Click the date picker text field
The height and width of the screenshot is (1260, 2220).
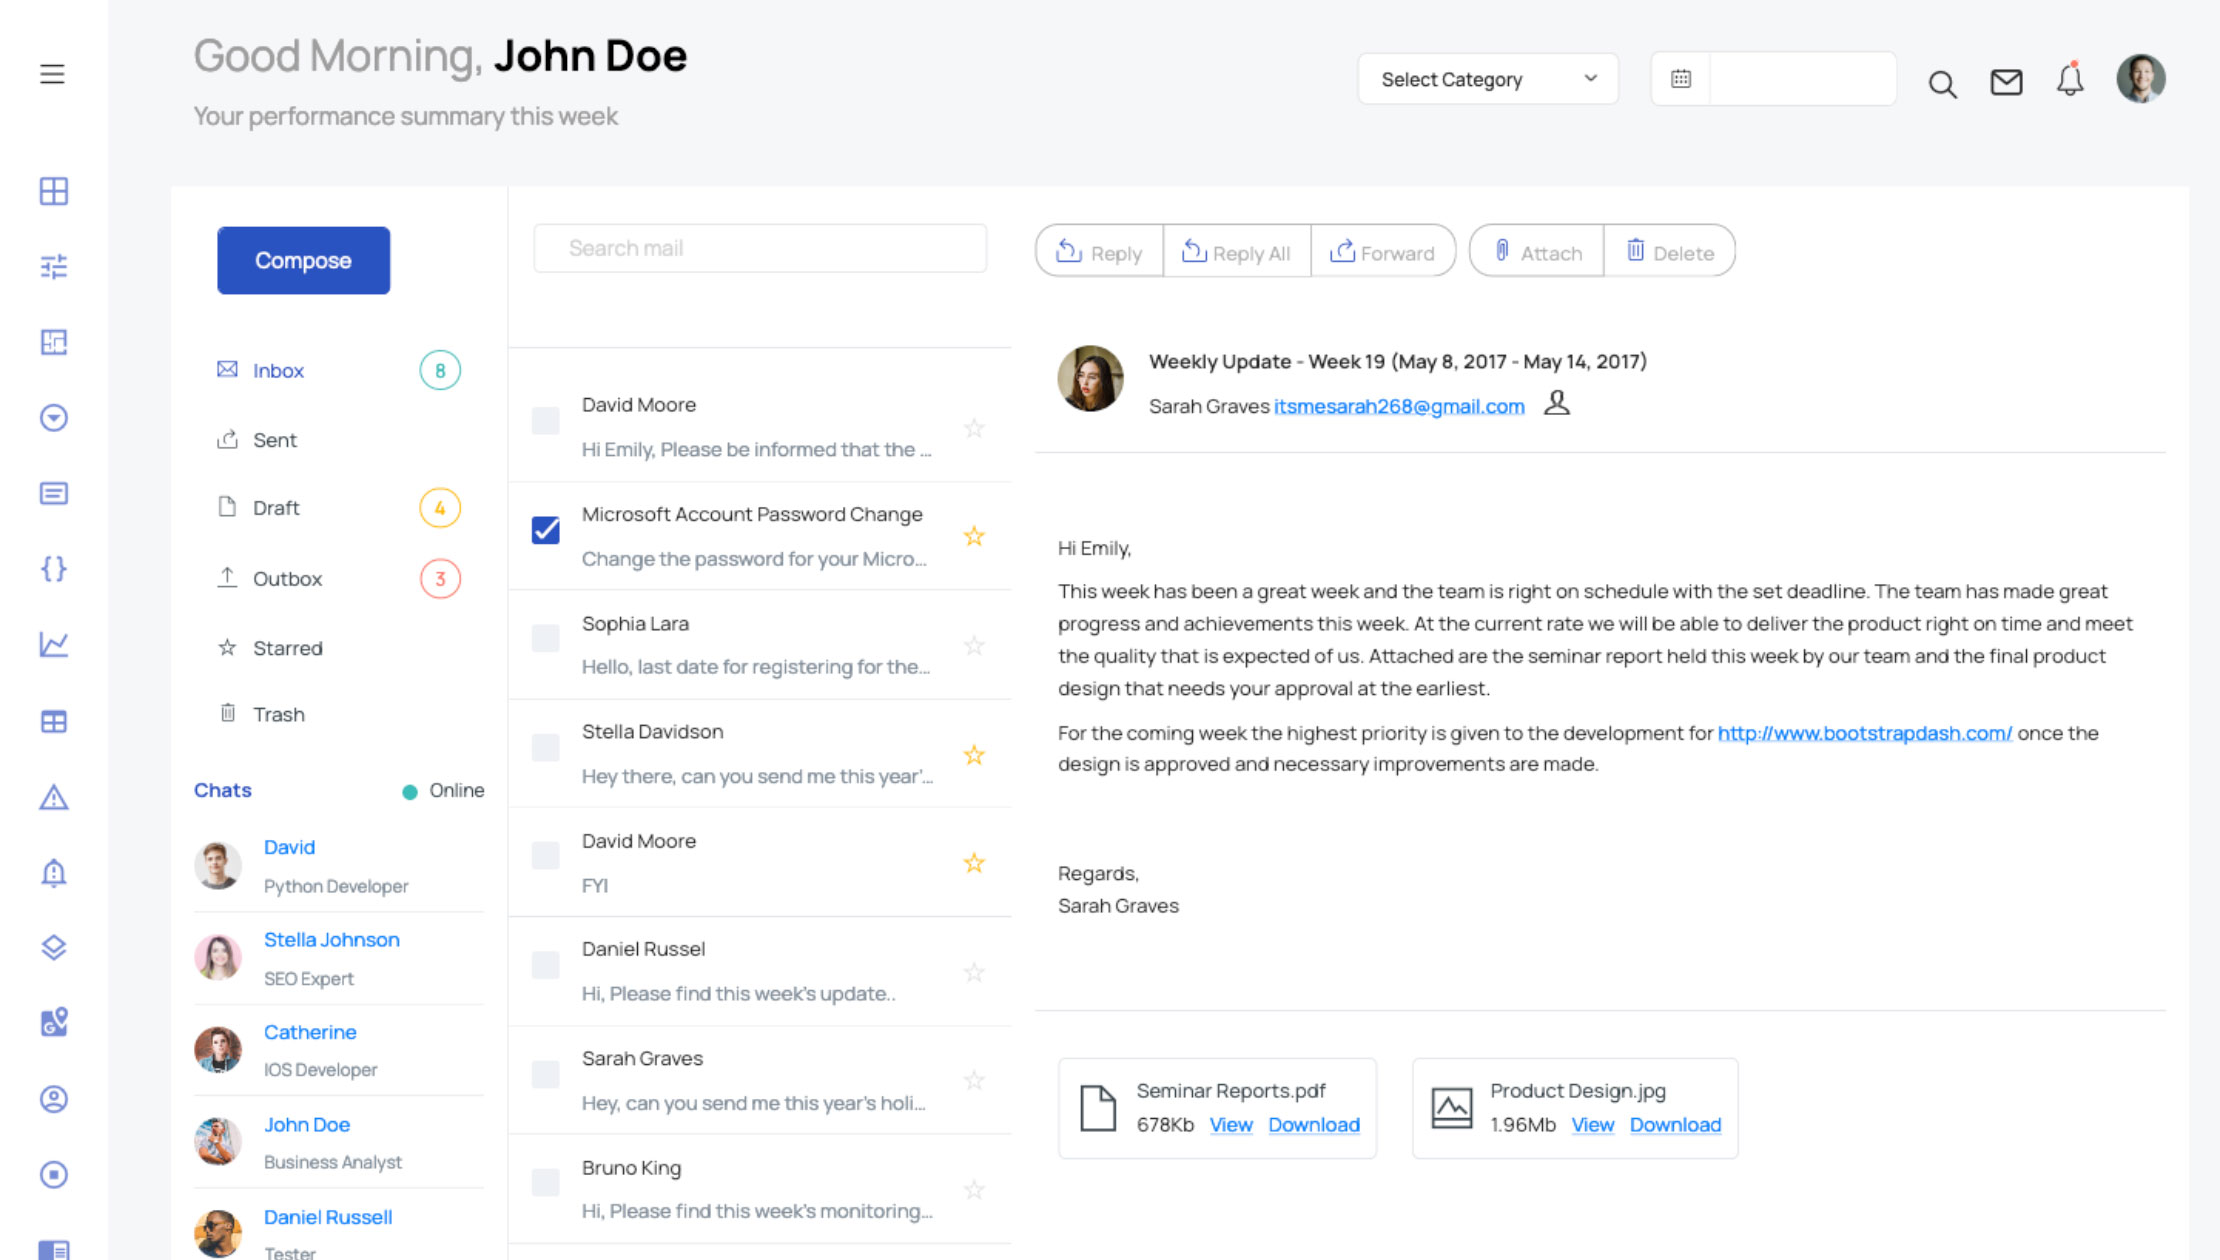pyautogui.click(x=1803, y=78)
